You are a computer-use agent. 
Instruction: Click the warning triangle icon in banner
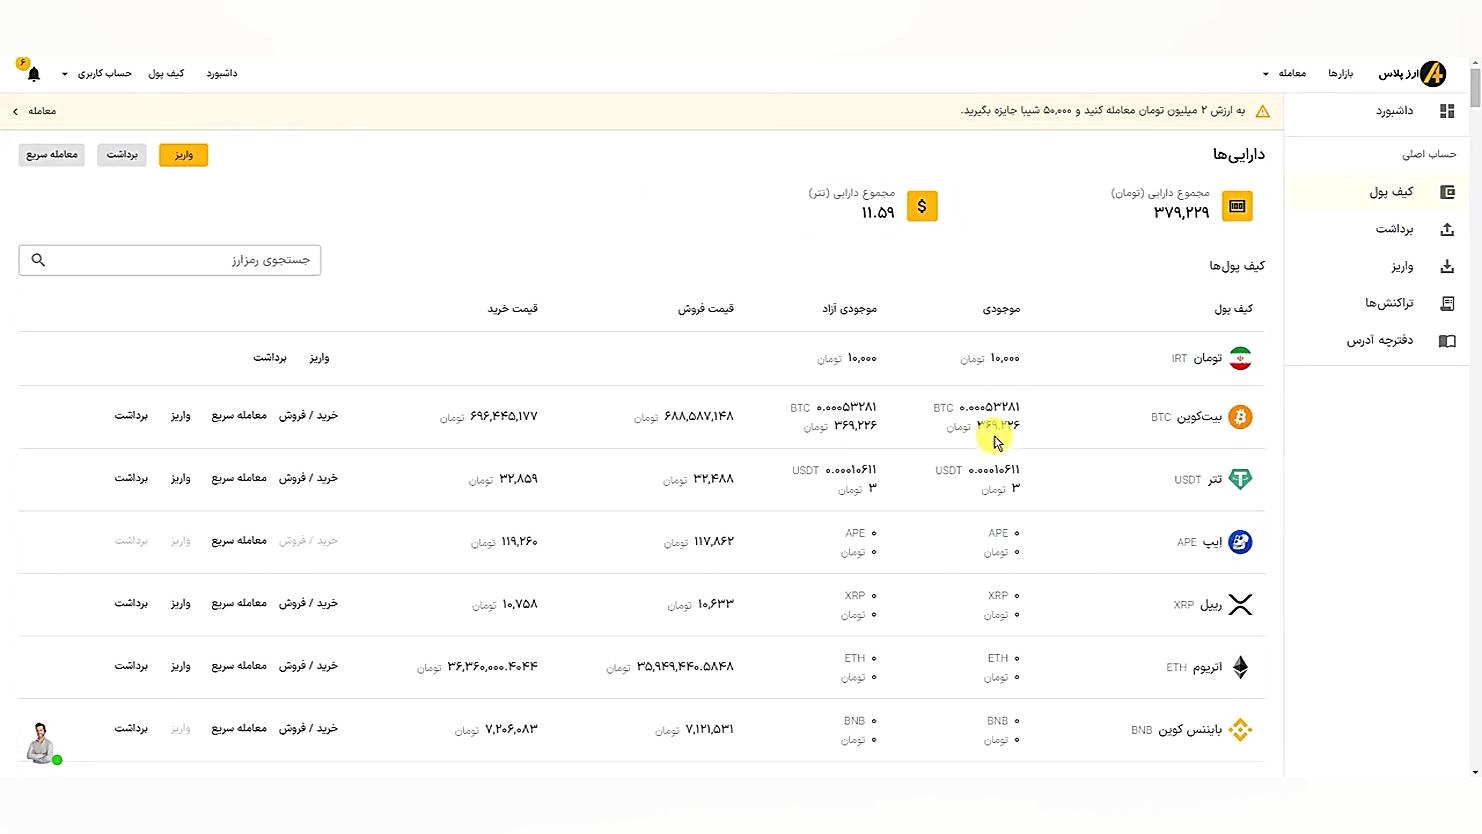(x=1263, y=111)
